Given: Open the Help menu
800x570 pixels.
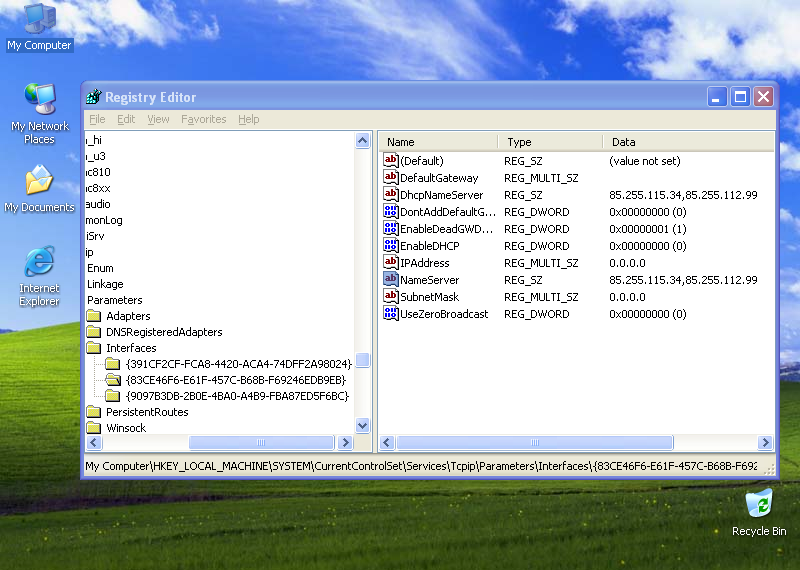Looking at the screenshot, I should pyautogui.click(x=248, y=119).
